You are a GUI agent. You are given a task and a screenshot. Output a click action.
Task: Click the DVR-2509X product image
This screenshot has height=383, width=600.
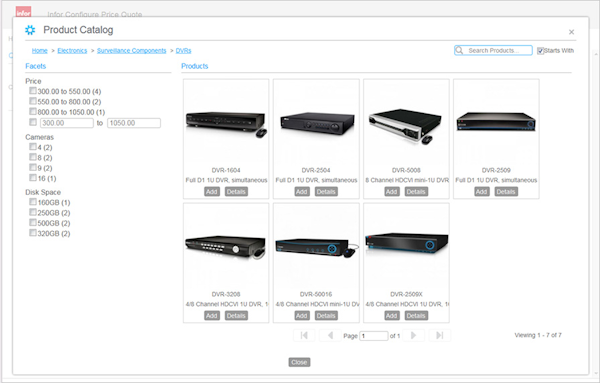coord(406,247)
